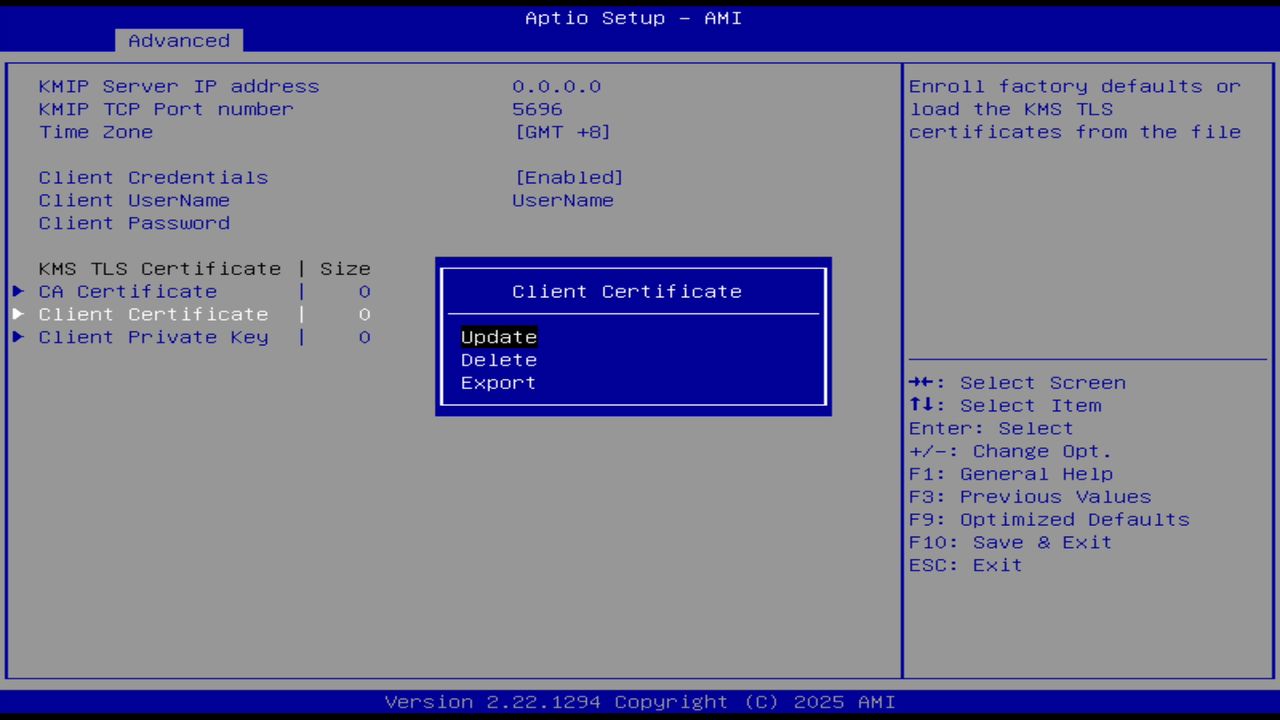Expand the Client Private Key arrow
Image resolution: width=1280 pixels, height=720 pixels.
pyautogui.click(x=18, y=337)
